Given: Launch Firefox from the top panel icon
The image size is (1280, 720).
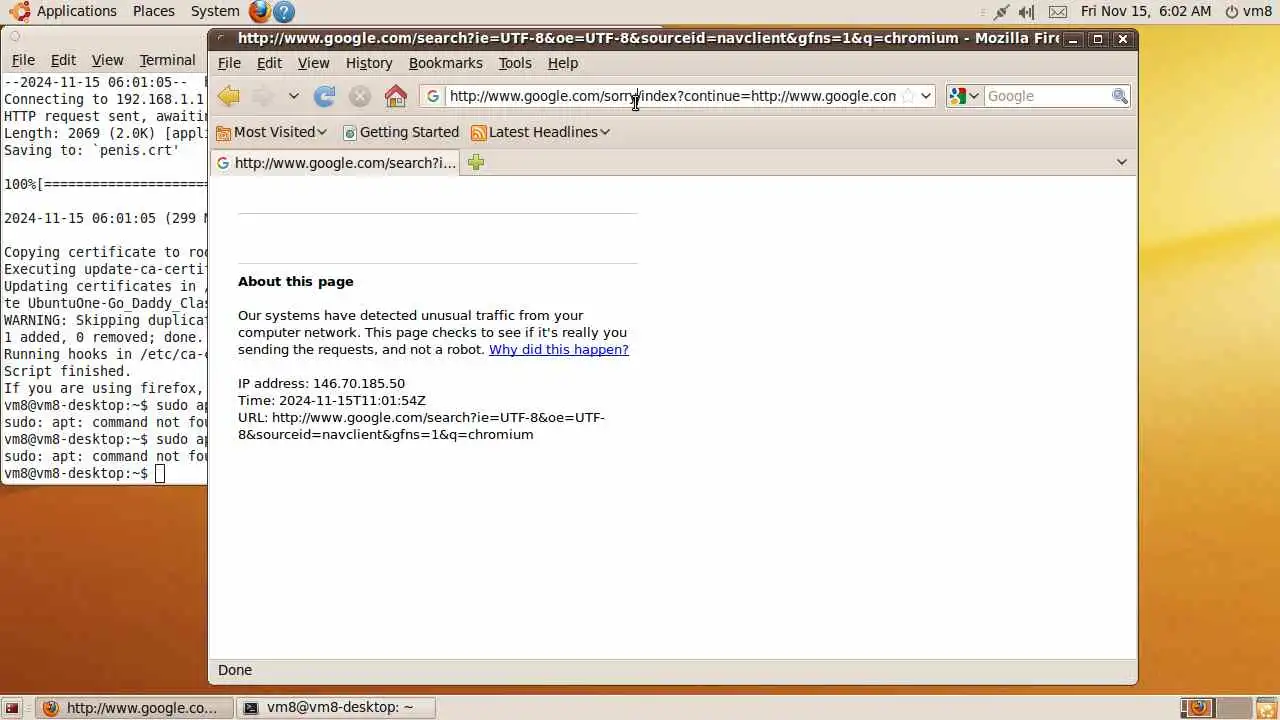Looking at the screenshot, I should [x=260, y=12].
